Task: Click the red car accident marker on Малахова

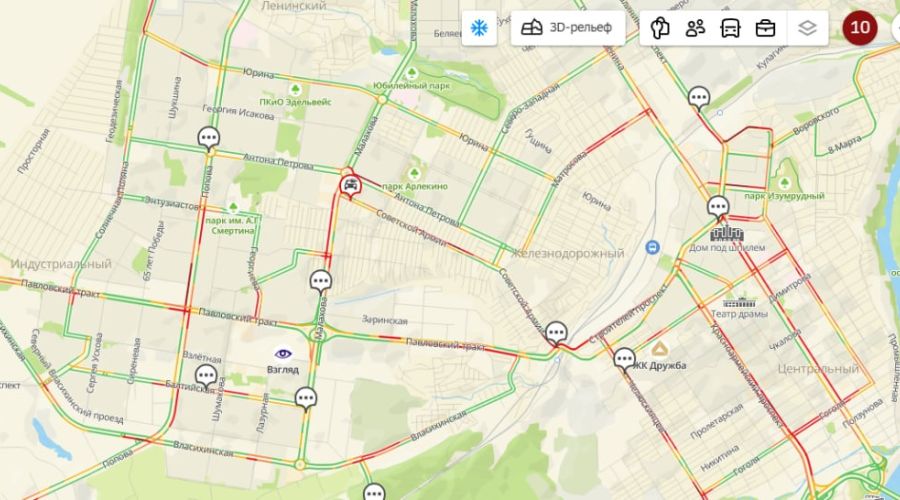Action: pyautogui.click(x=350, y=187)
